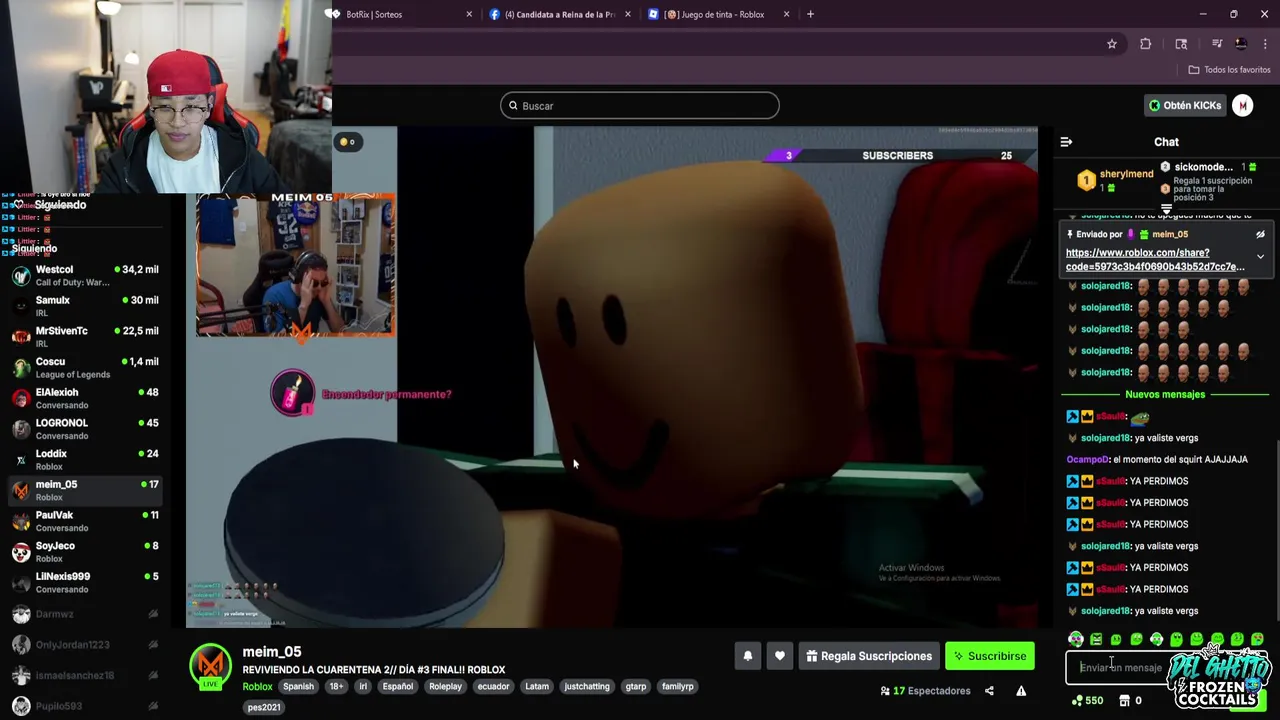
Task: Toggle stream notifications bell
Action: 747,656
